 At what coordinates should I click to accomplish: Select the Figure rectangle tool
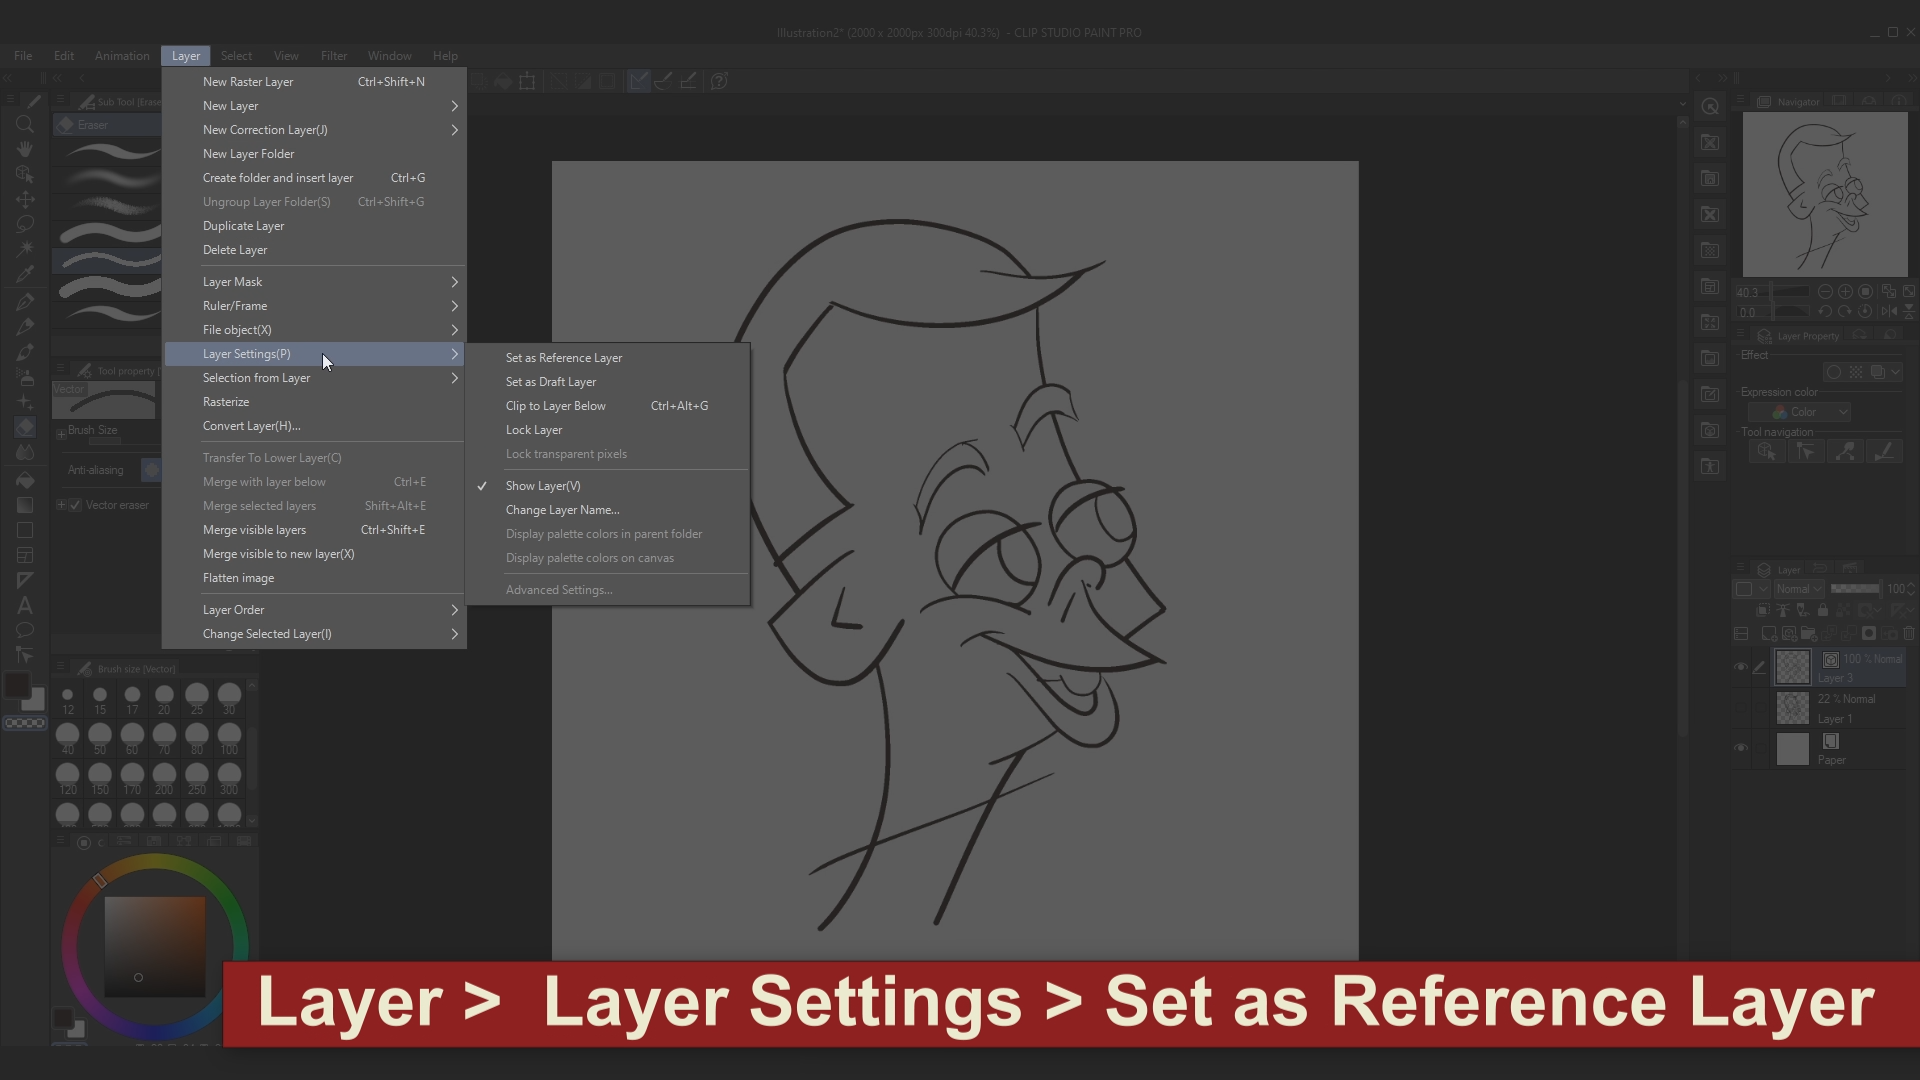(x=25, y=530)
